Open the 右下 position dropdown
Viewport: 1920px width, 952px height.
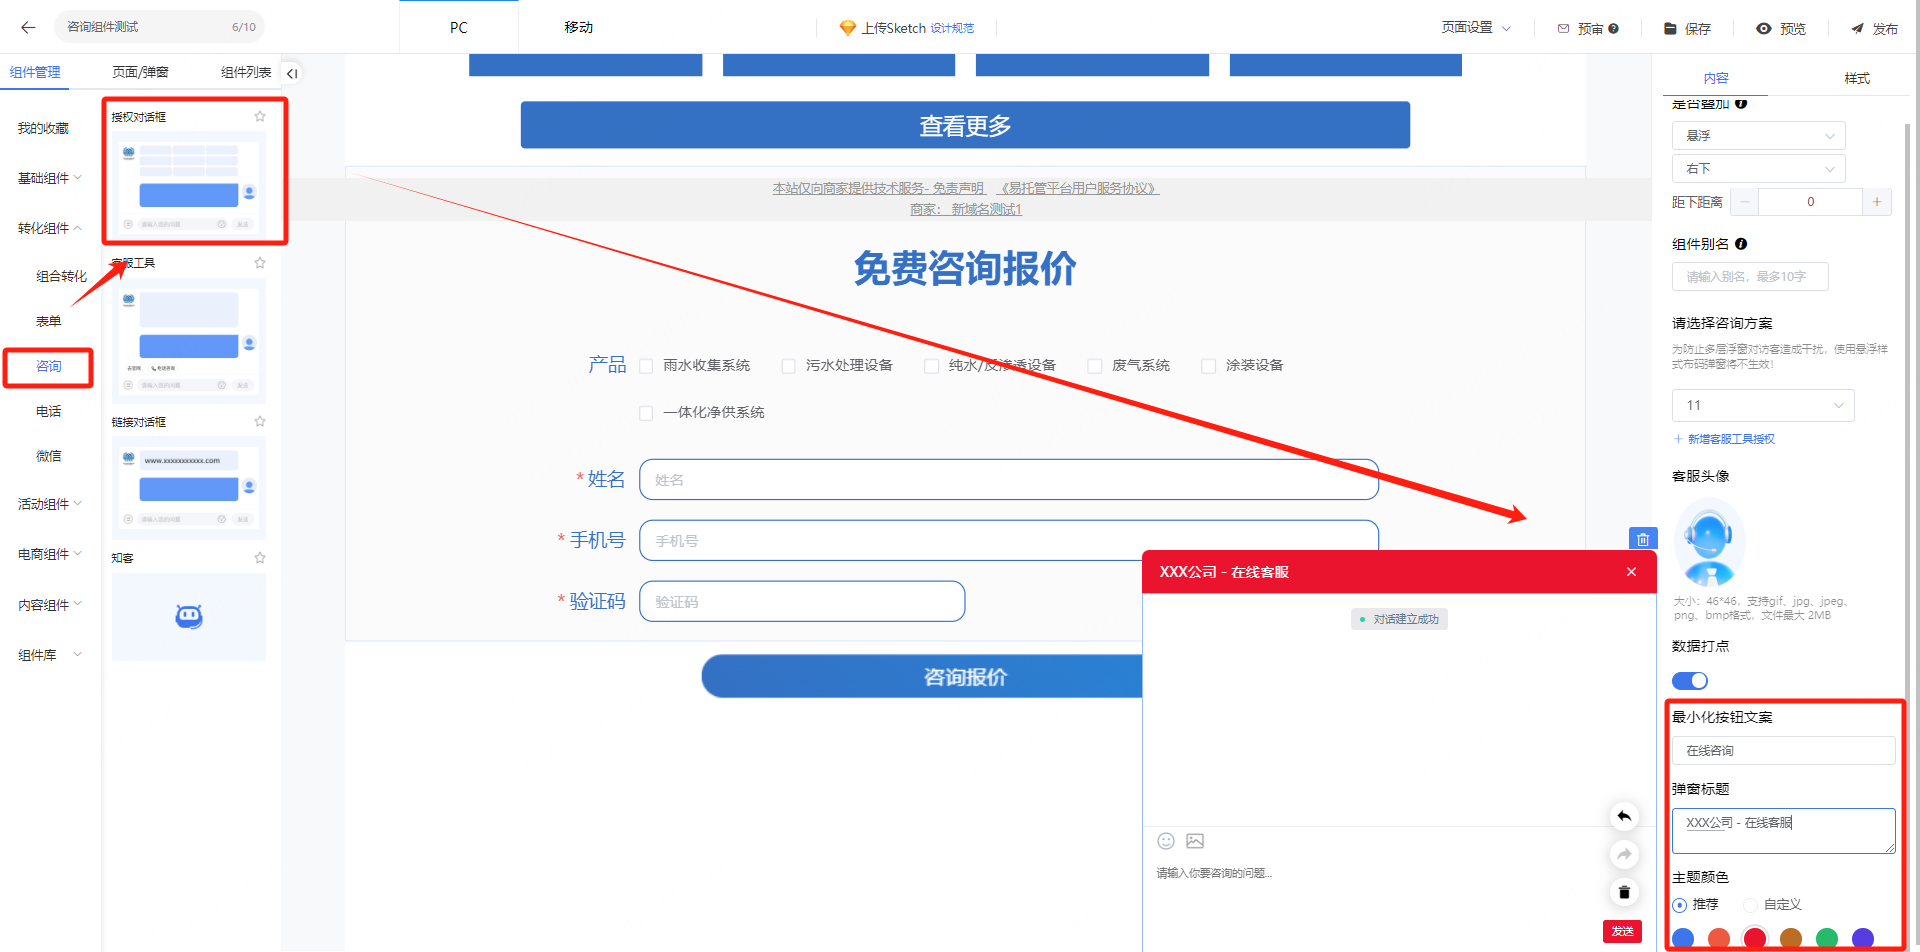coord(1758,169)
